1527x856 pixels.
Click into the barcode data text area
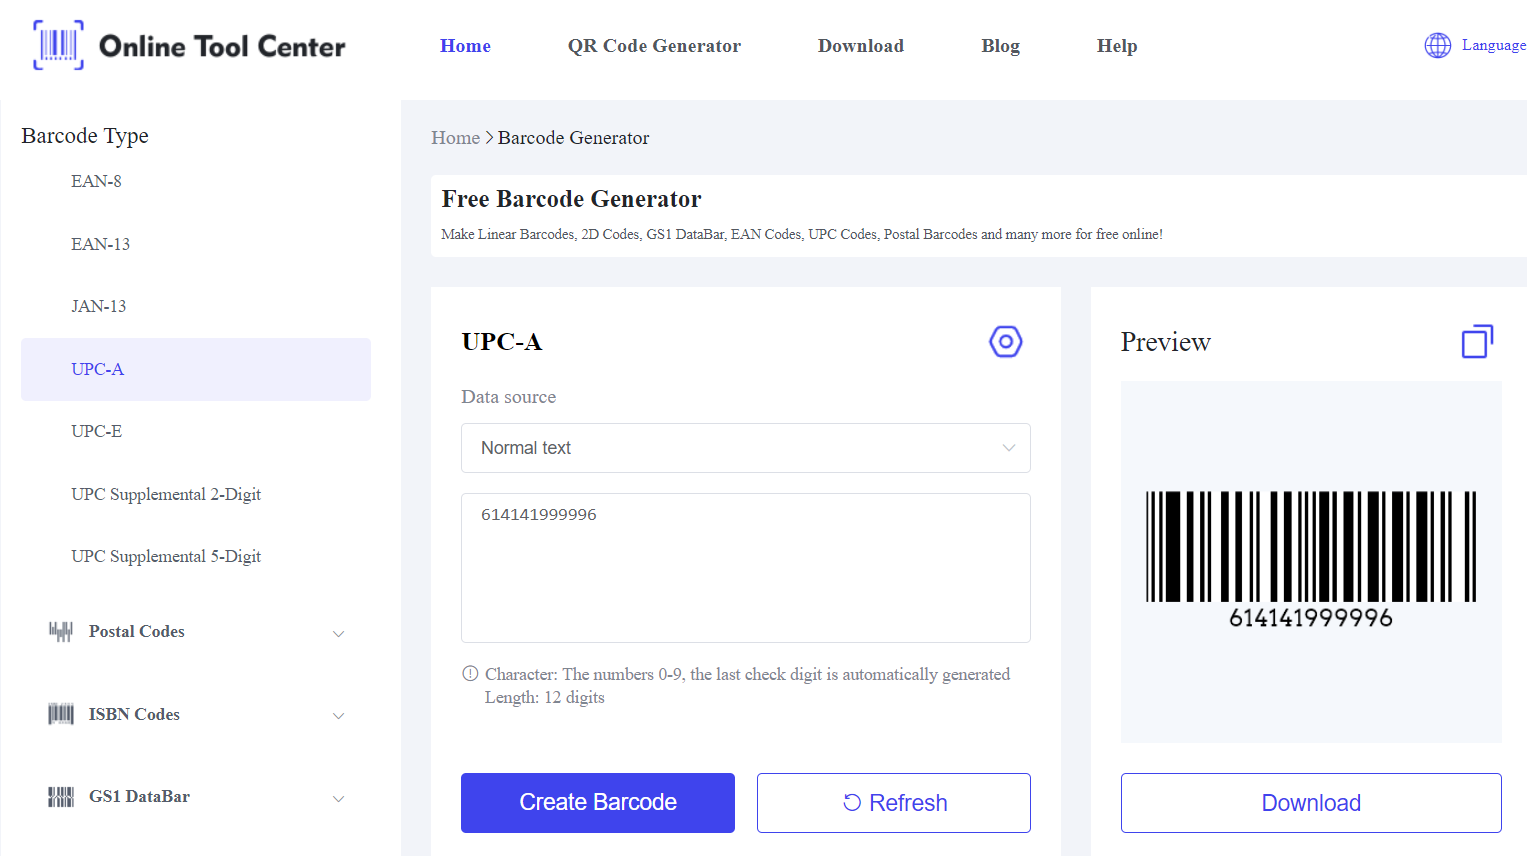tap(746, 568)
